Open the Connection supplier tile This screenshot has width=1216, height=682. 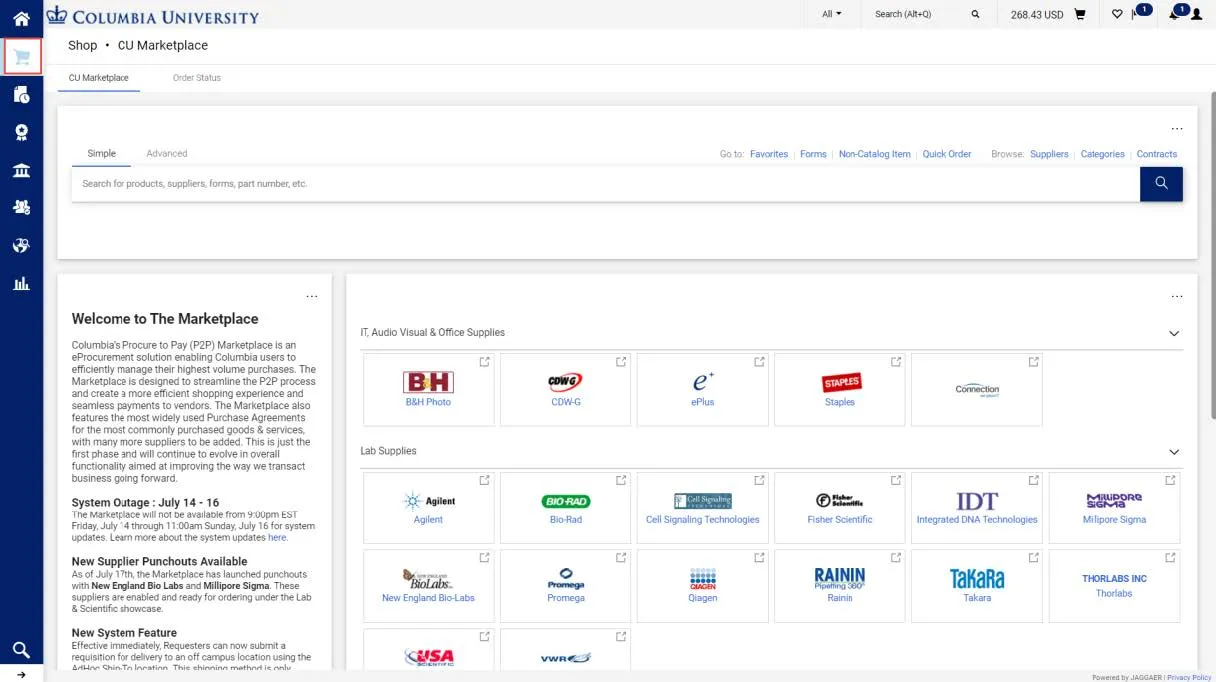click(x=977, y=389)
